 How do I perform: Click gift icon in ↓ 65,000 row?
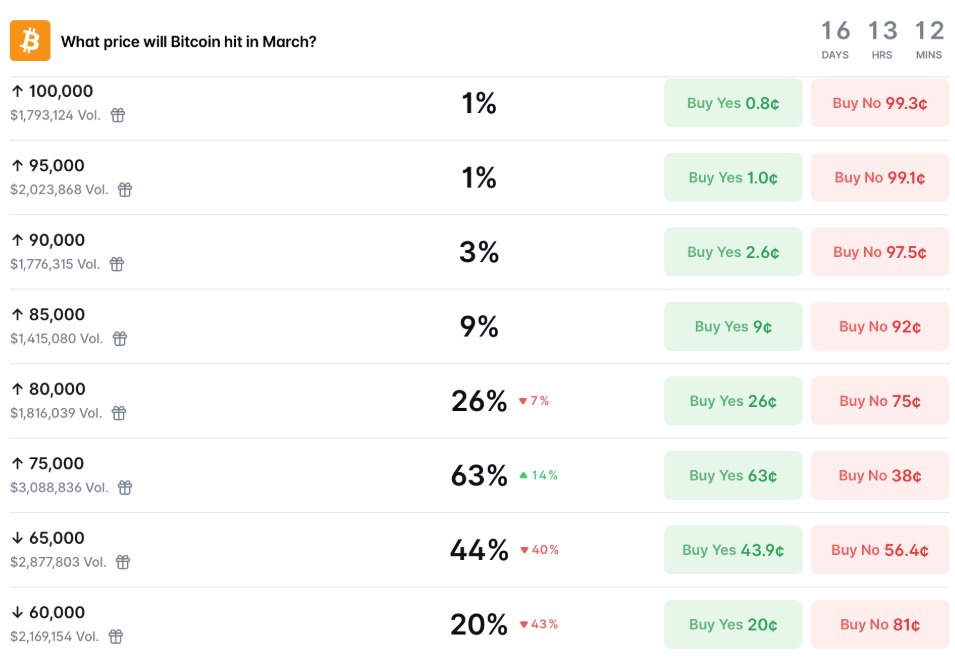coord(123,562)
